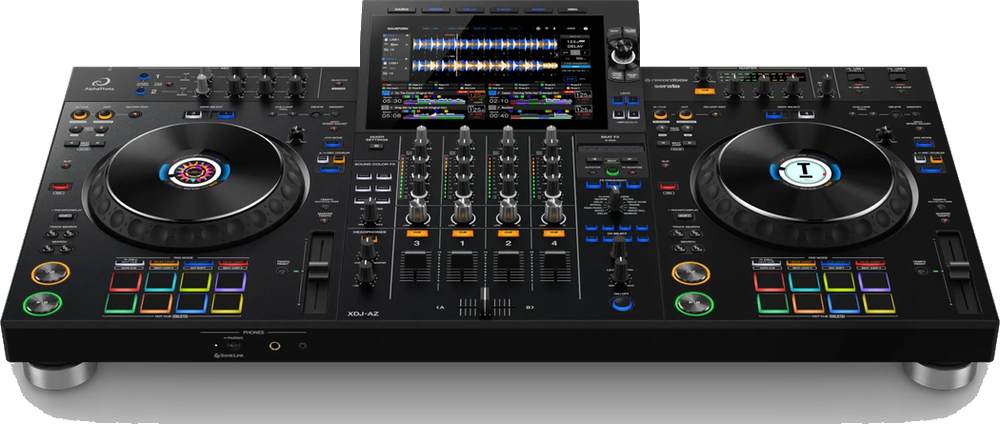Hit the left deck green PLAY/PAUSE button
Image resolution: width=1000 pixels, height=424 pixels.
click(x=43, y=303)
